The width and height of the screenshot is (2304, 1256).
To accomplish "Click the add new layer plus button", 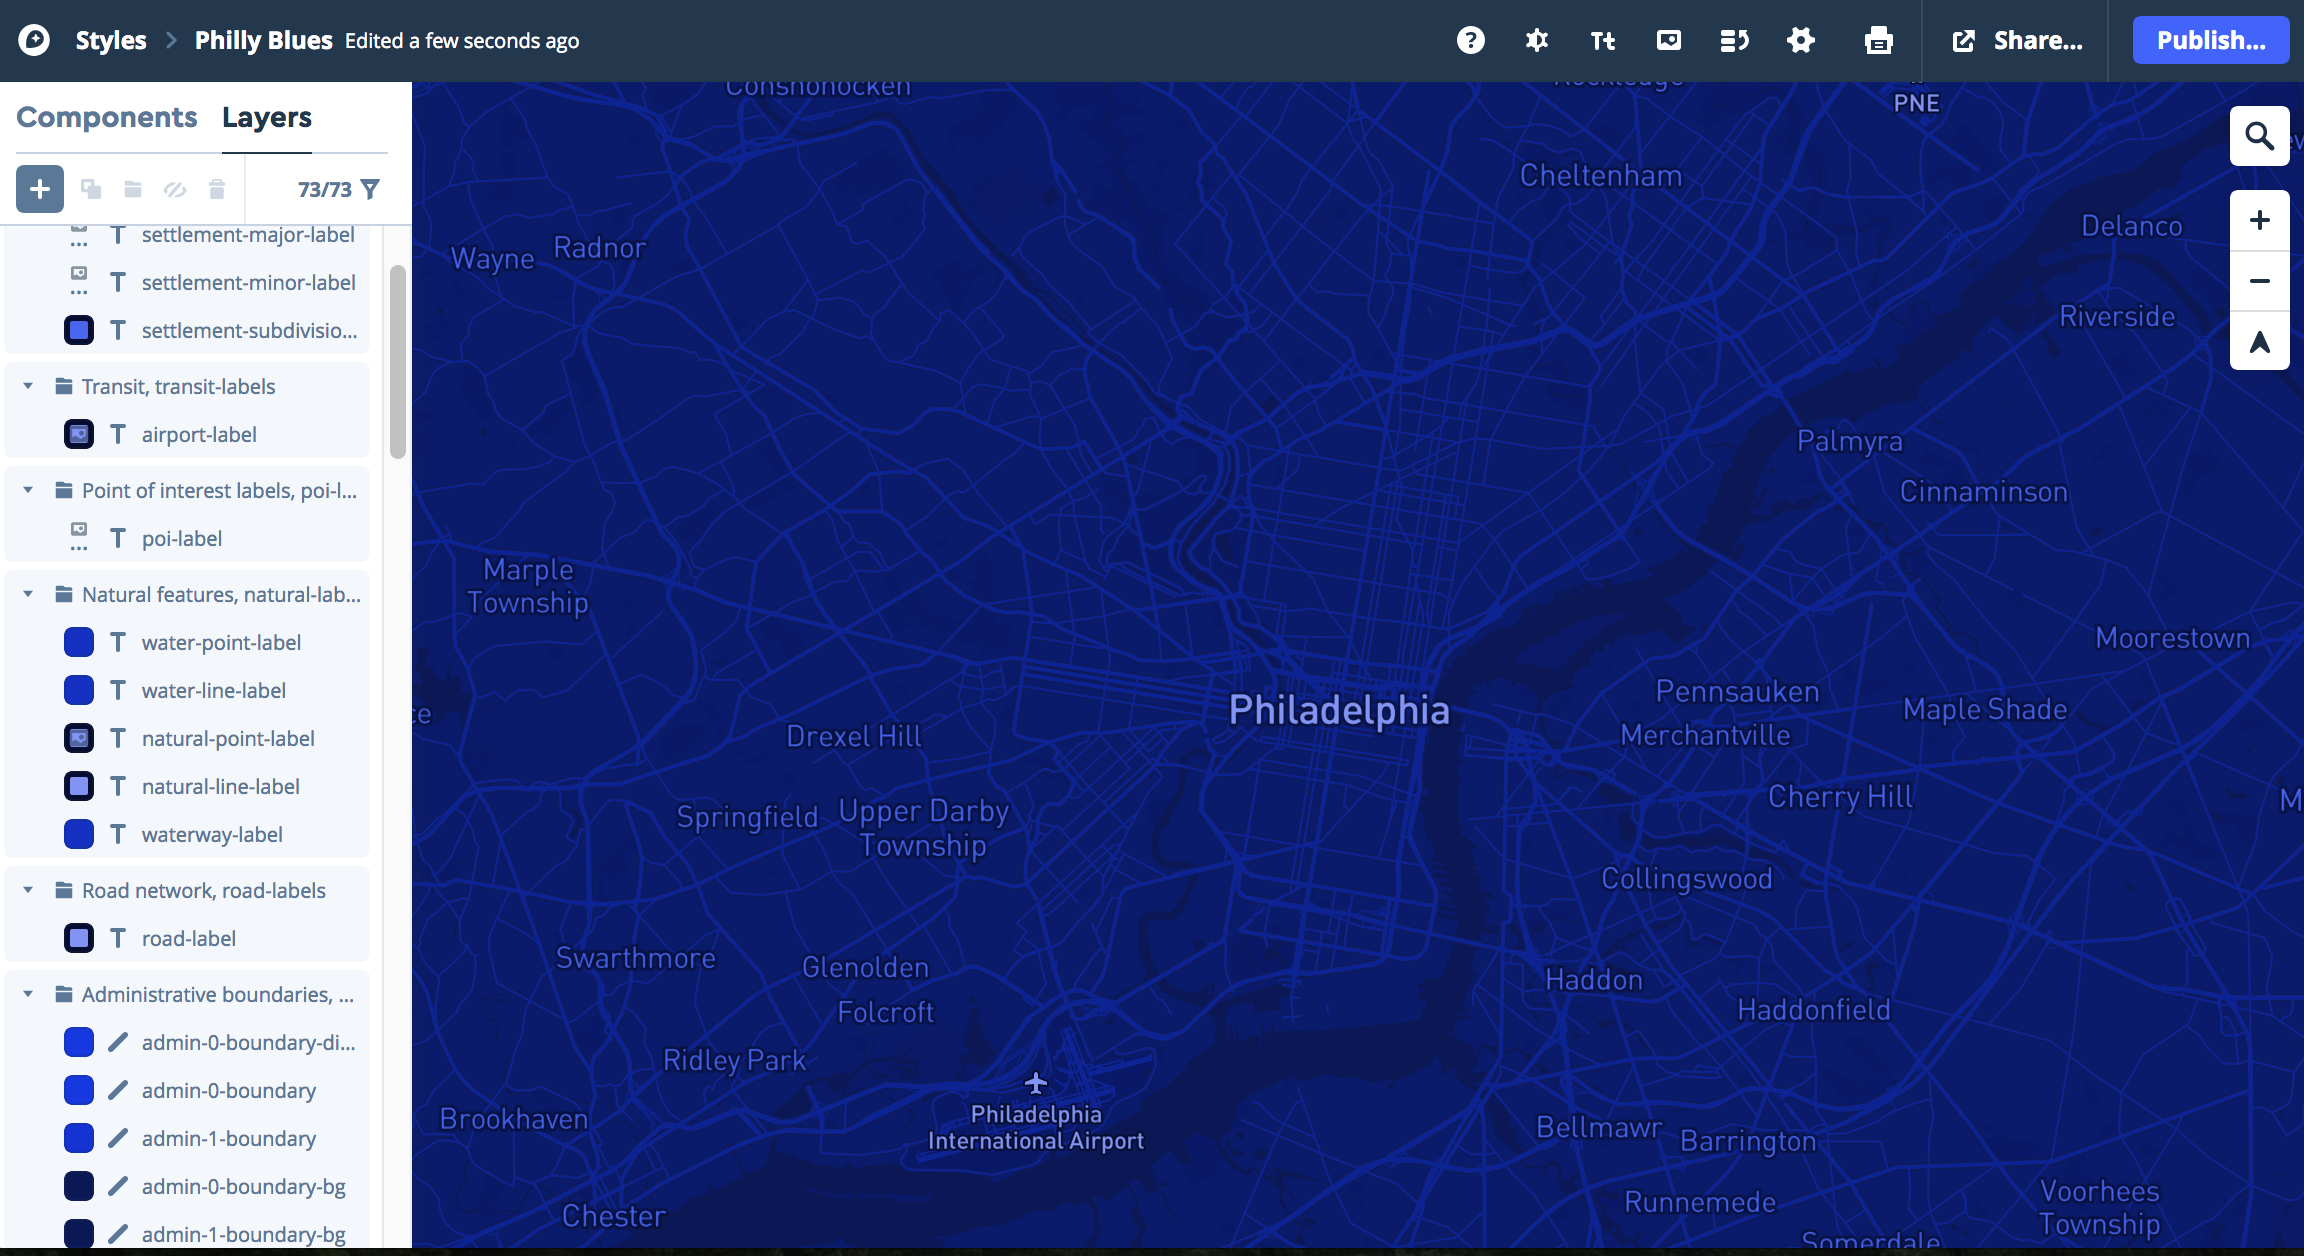I will pyautogui.click(x=40, y=189).
